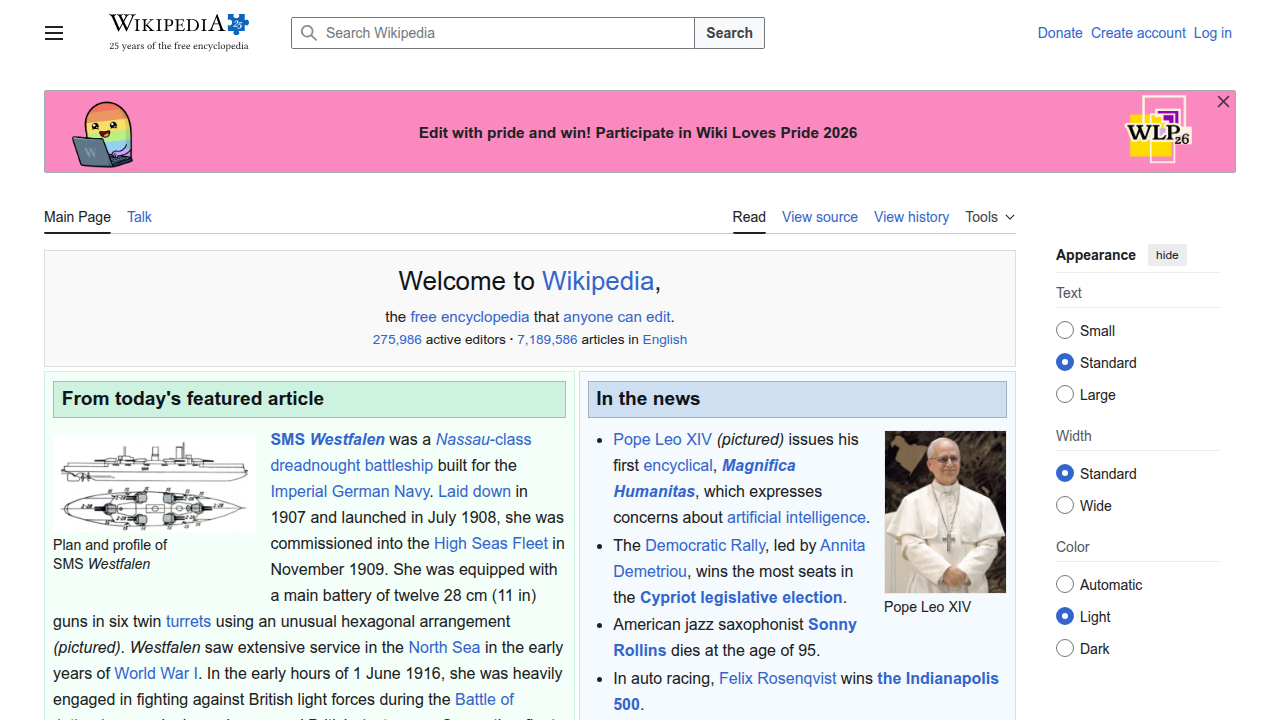The width and height of the screenshot is (1280, 720).
Task: Click the WLP 26 logo
Action: [x=1158, y=130]
